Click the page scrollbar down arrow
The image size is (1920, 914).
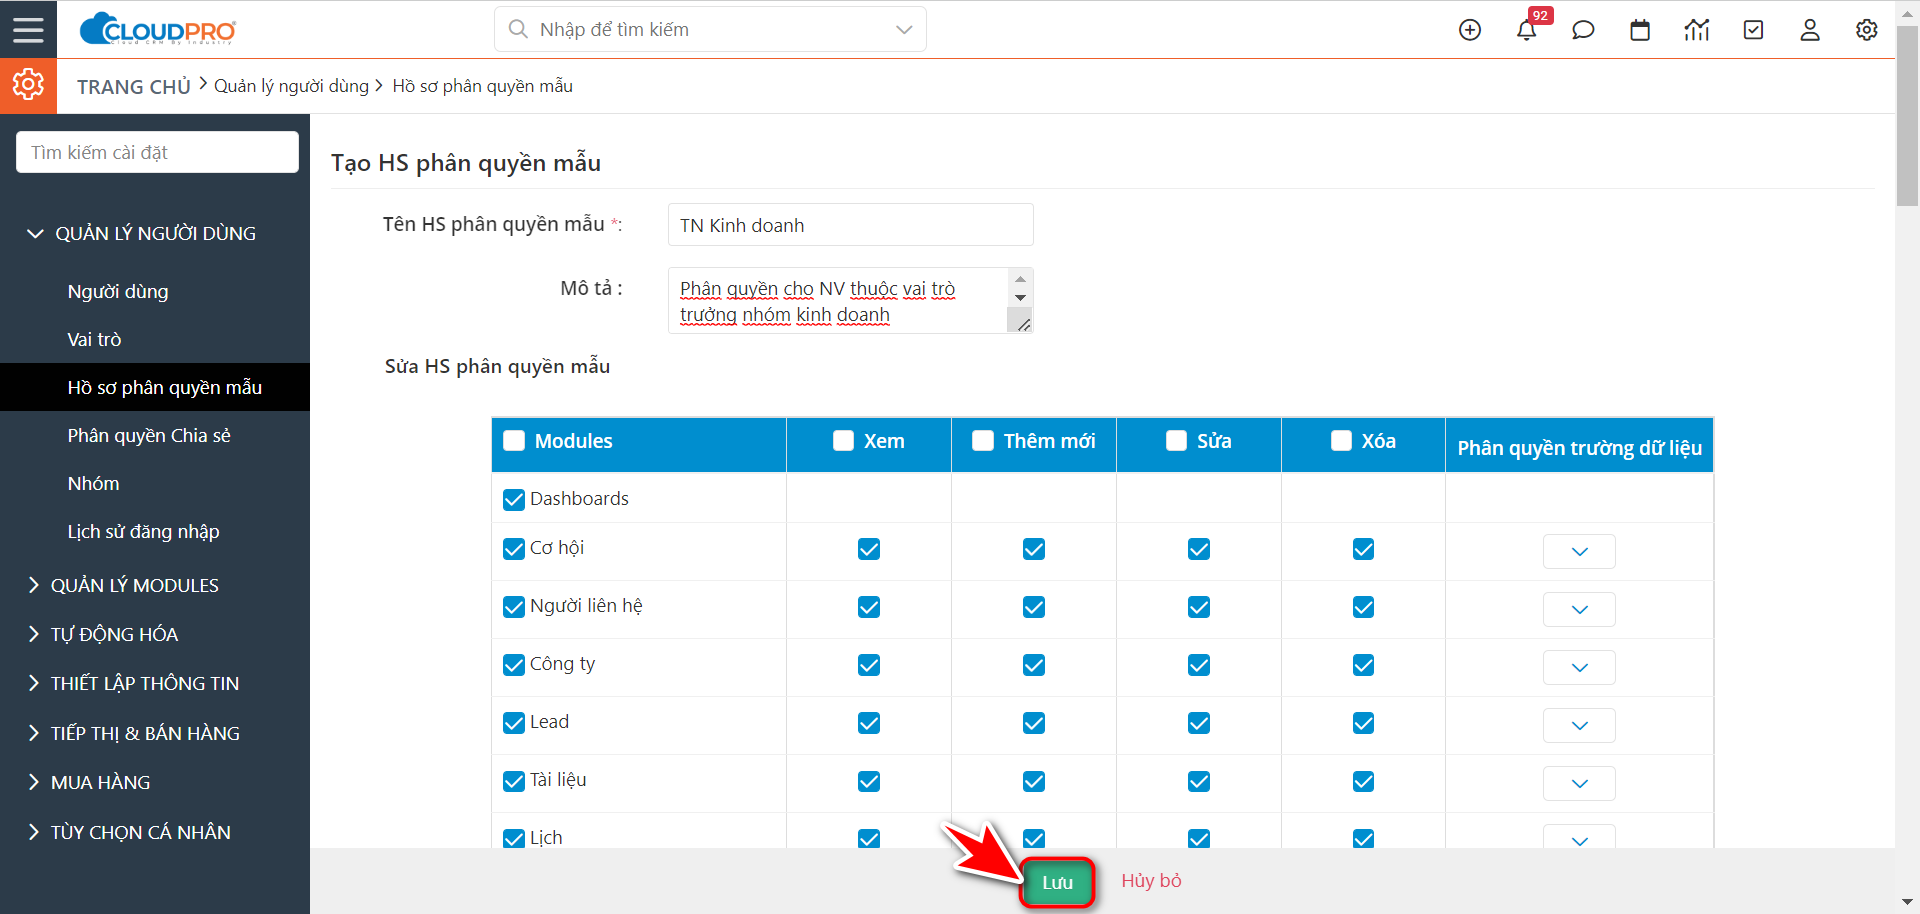tap(1907, 902)
